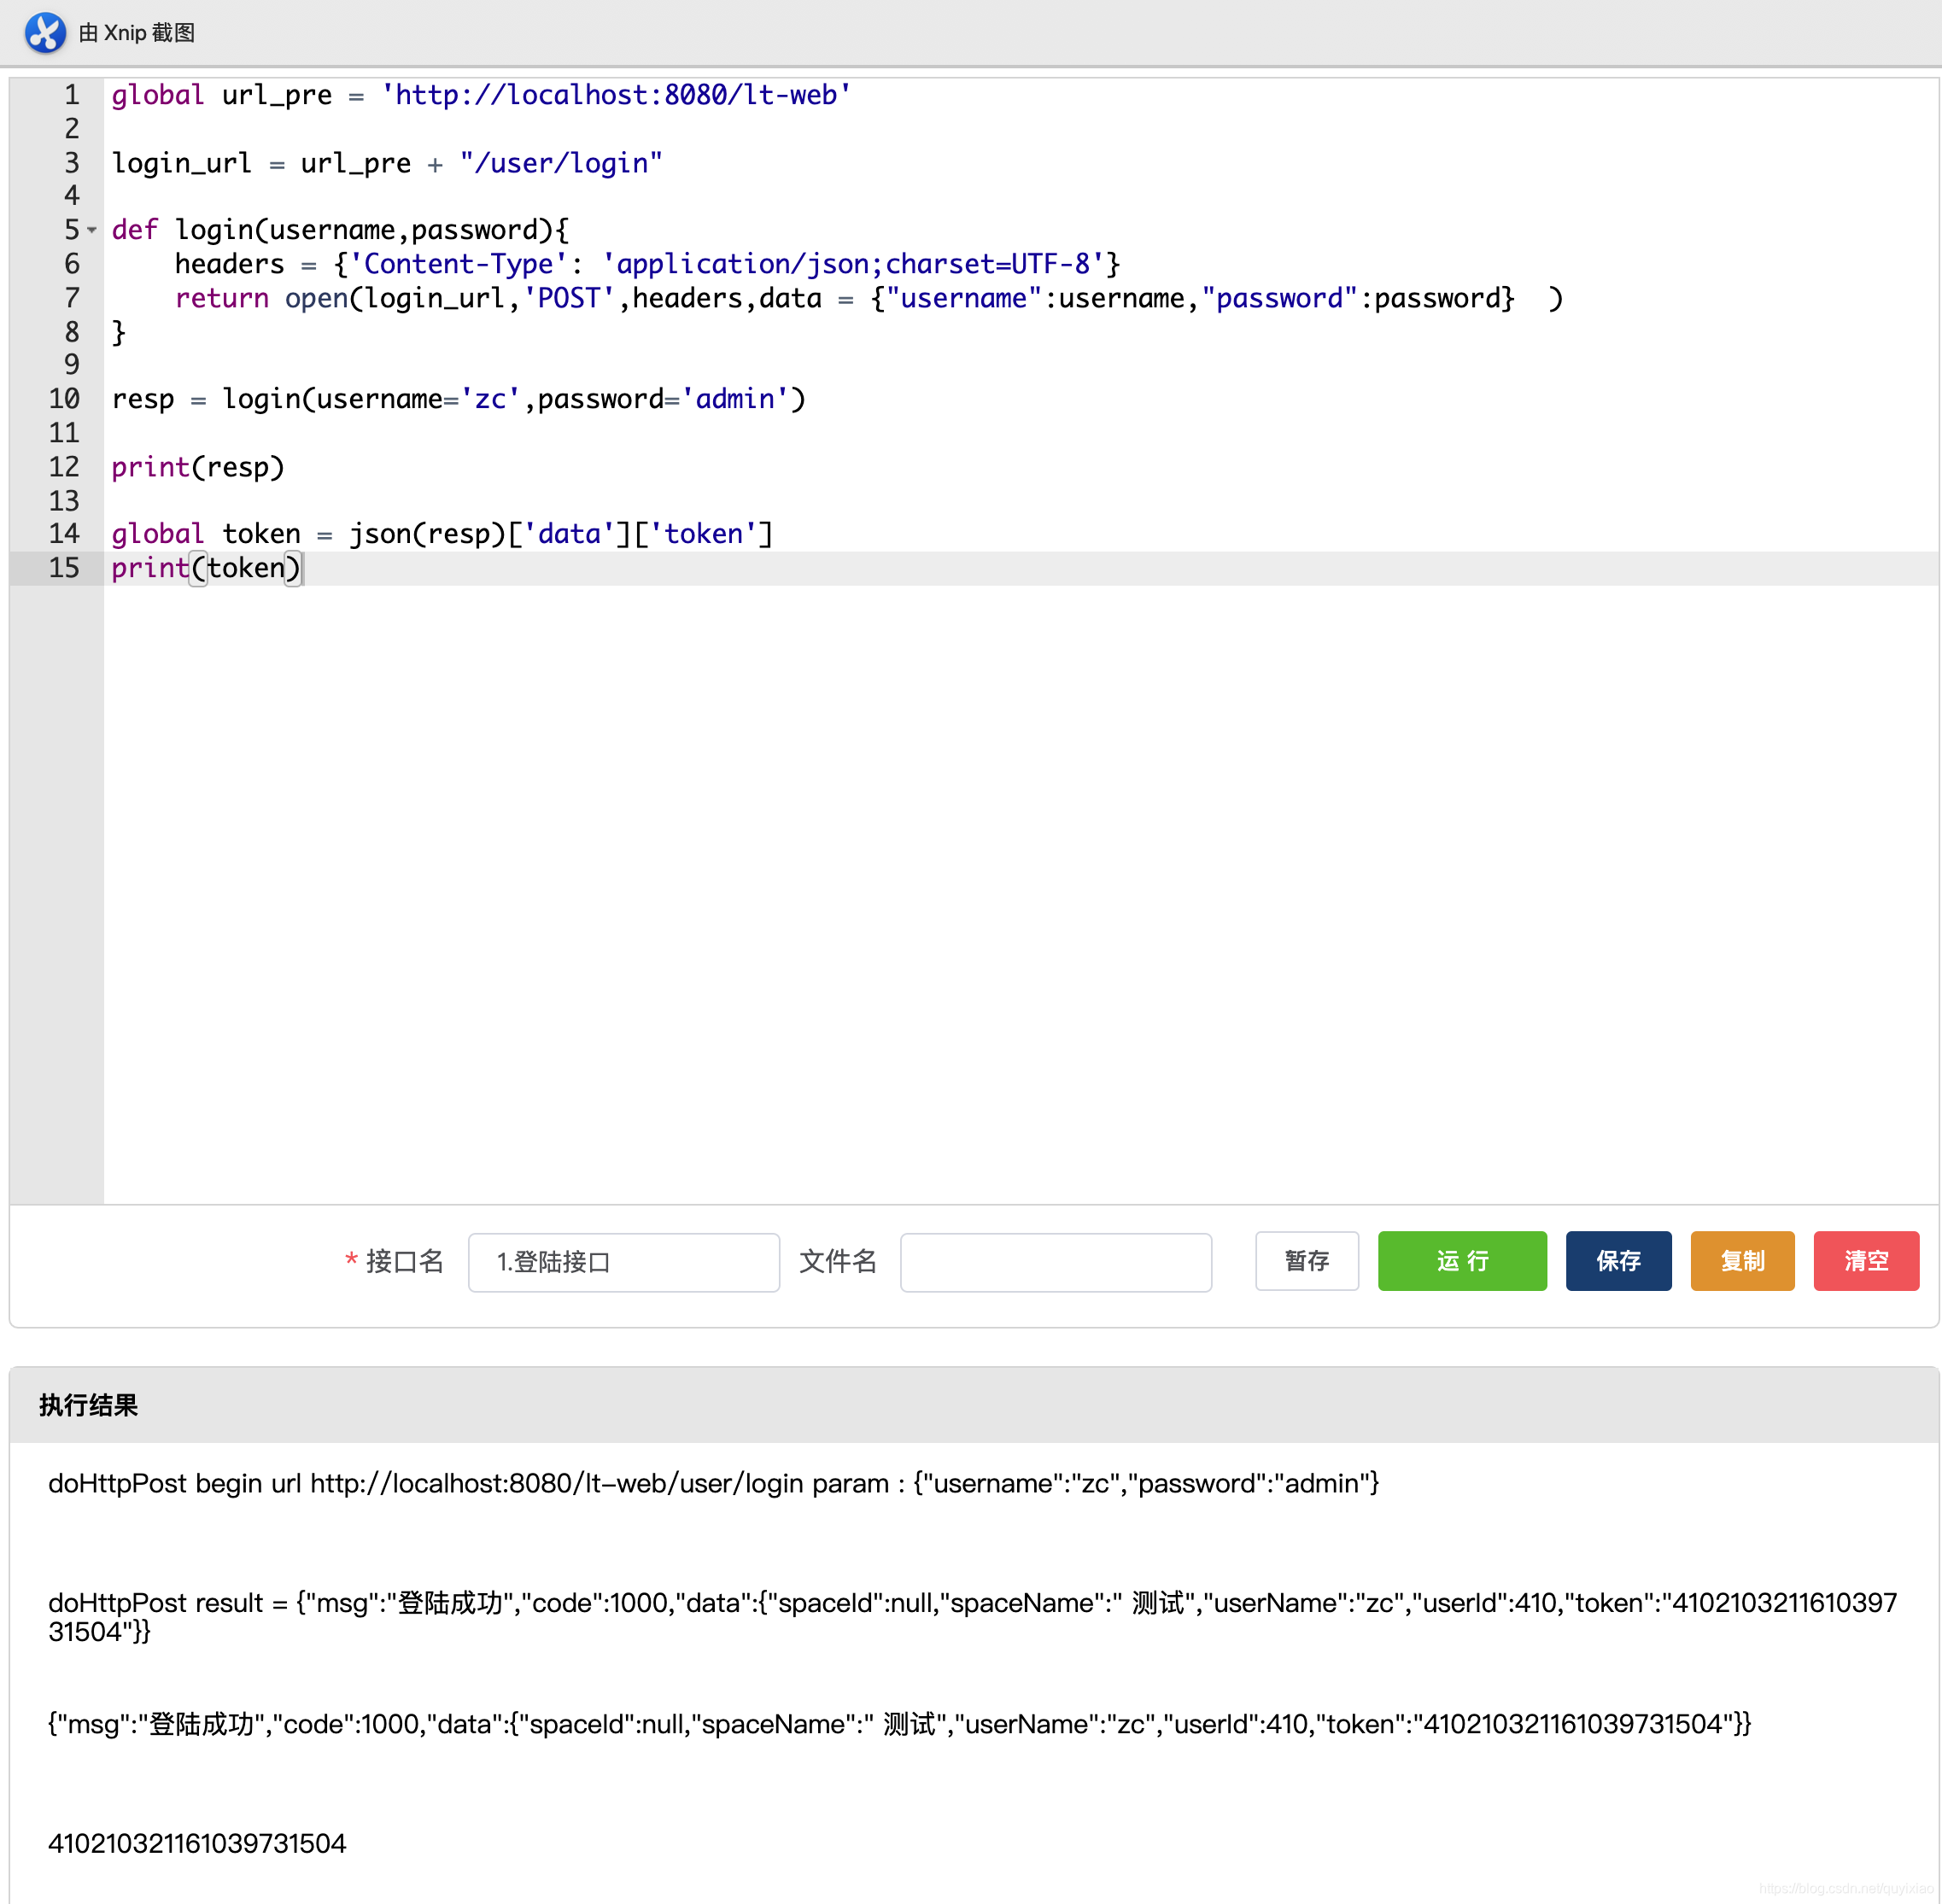Screen dimensions: 1942x1904
Task: Click line number 10 in the gutter
Action: pos(64,399)
